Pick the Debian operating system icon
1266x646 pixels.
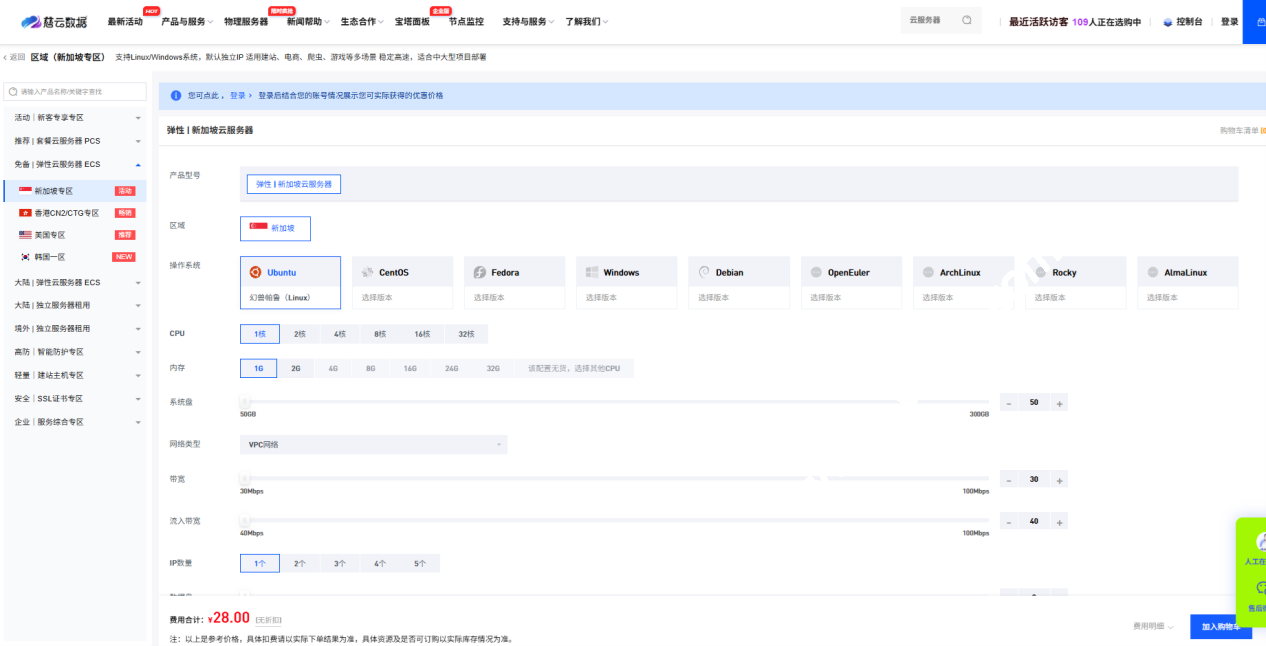click(x=704, y=272)
